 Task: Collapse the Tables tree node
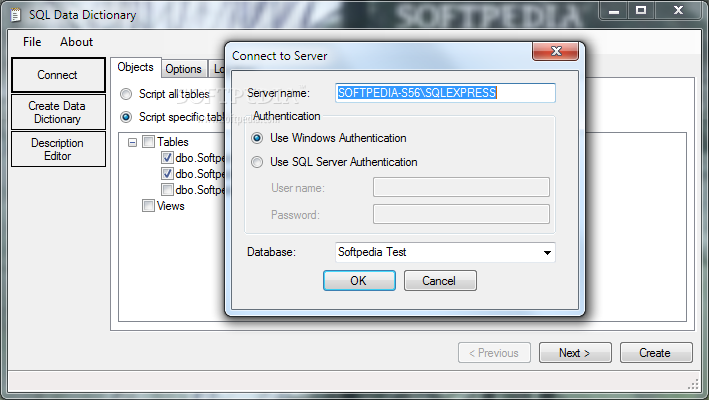point(132,142)
